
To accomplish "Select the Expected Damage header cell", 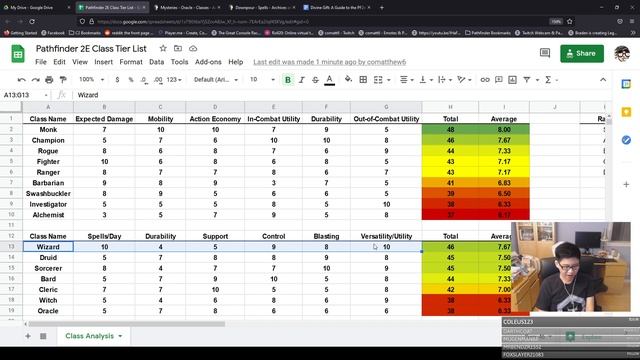I will [x=104, y=119].
